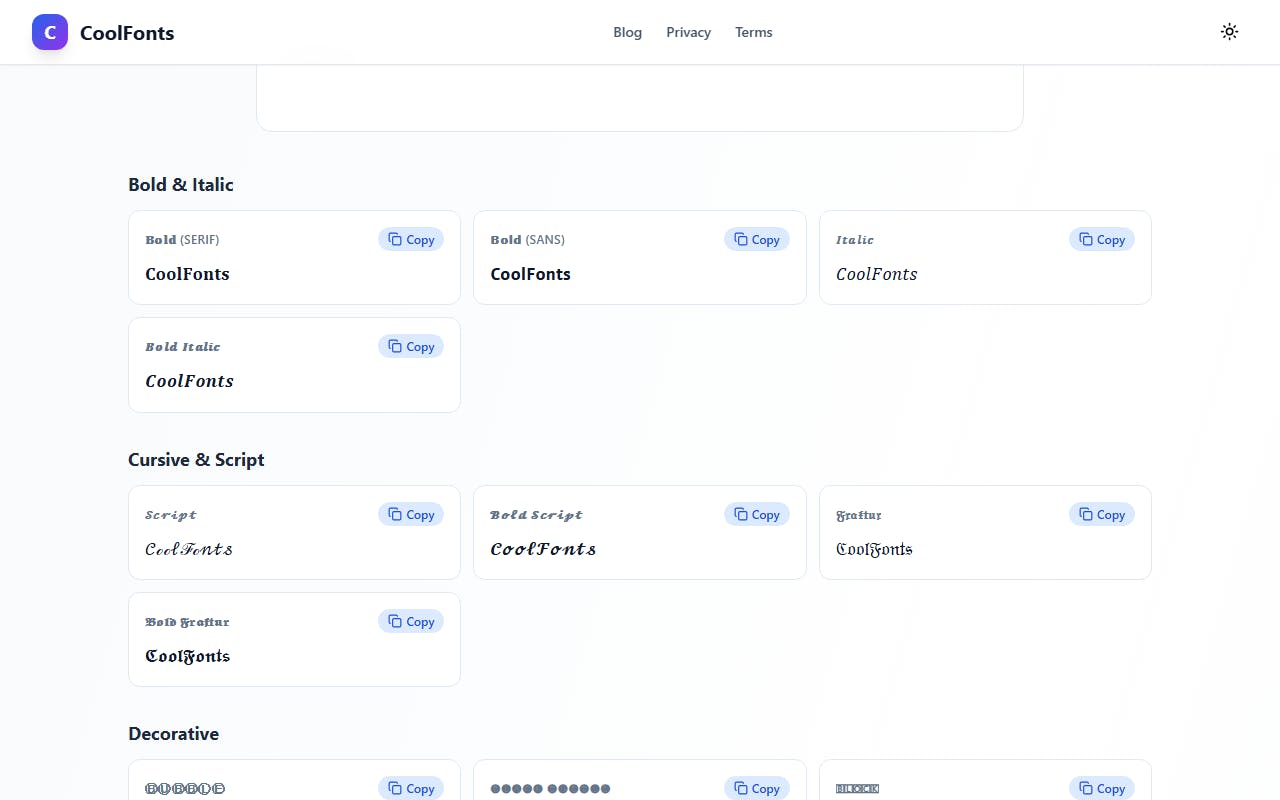This screenshot has height=800, width=1280.
Task: Select the "Bold Script" card label
Action: pyautogui.click(x=536, y=515)
